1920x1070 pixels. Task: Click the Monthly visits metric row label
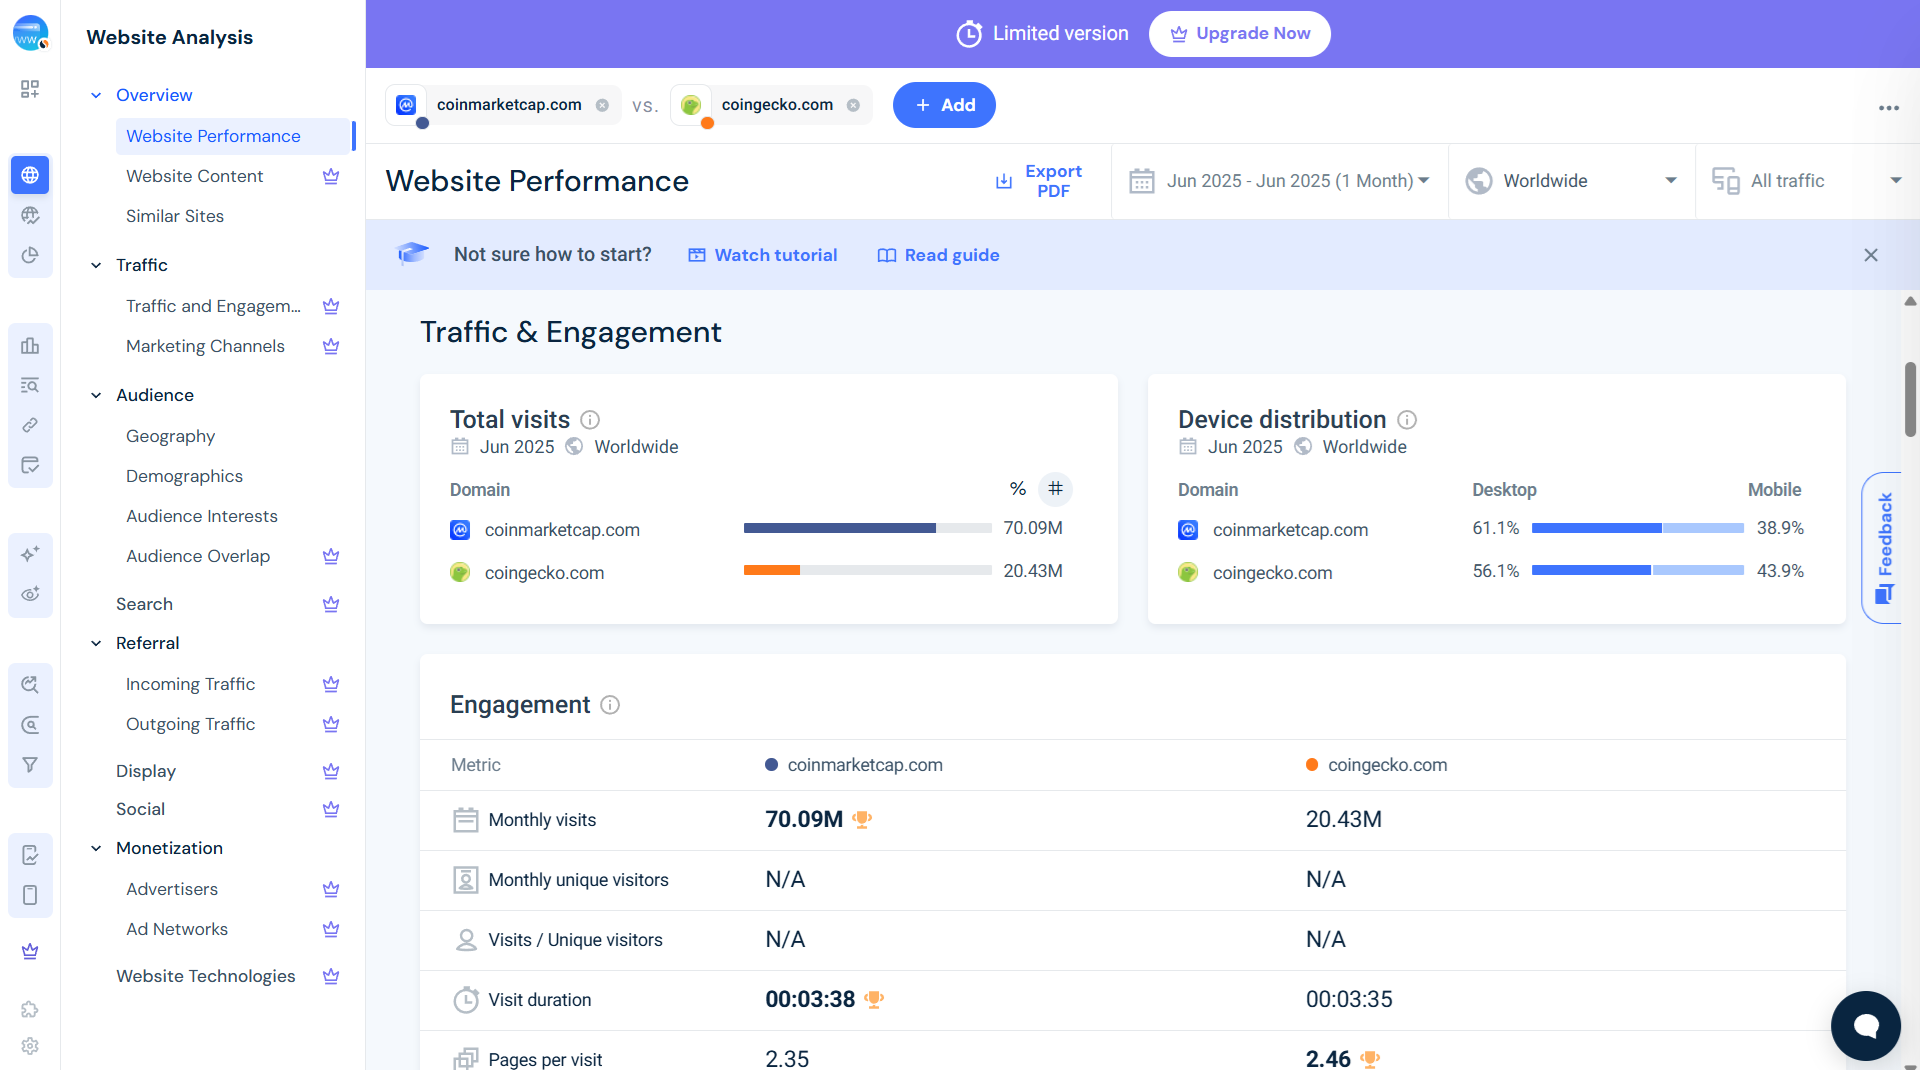(542, 820)
